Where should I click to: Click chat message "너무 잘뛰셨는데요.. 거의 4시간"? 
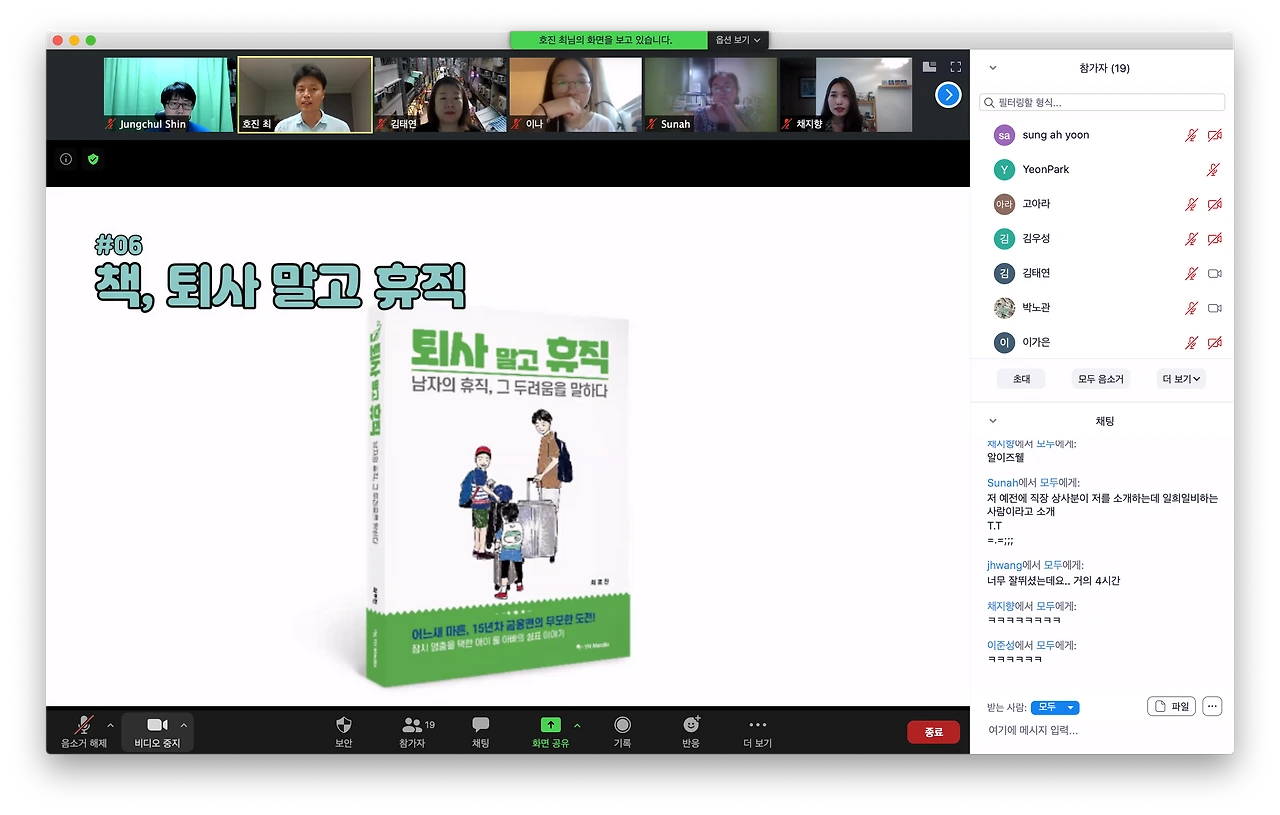[1053, 581]
